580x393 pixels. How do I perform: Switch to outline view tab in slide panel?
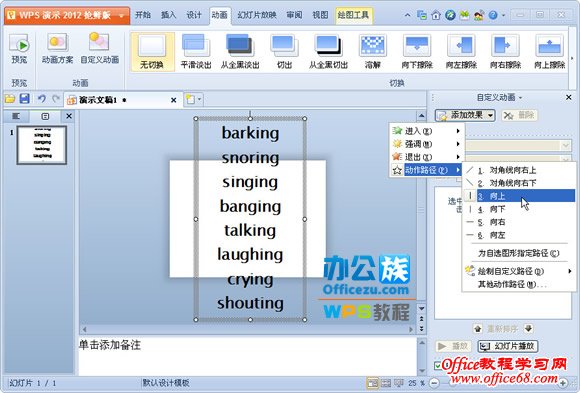click(16, 116)
